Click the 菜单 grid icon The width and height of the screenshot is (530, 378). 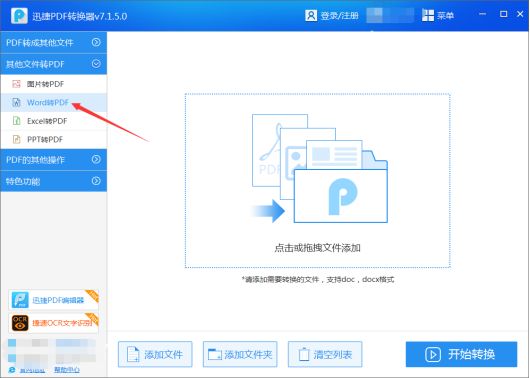428,15
